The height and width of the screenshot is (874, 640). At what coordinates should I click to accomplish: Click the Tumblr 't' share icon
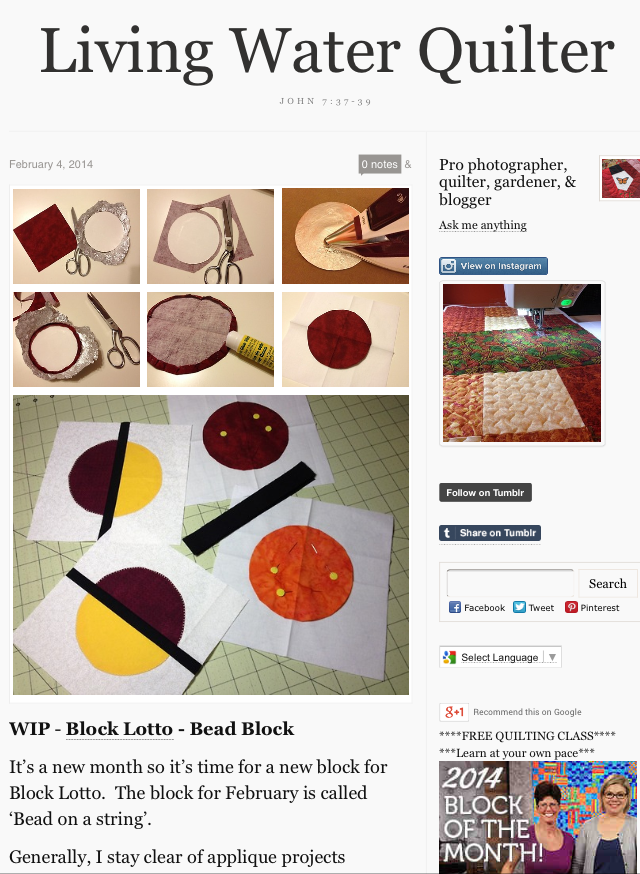(447, 533)
